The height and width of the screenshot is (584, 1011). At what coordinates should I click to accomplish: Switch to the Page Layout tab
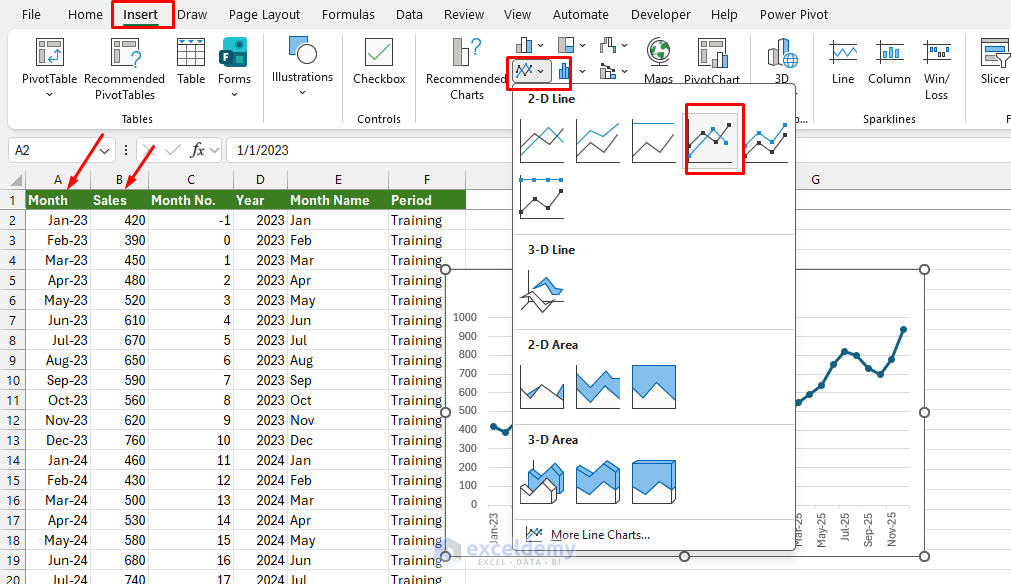[x=264, y=14]
